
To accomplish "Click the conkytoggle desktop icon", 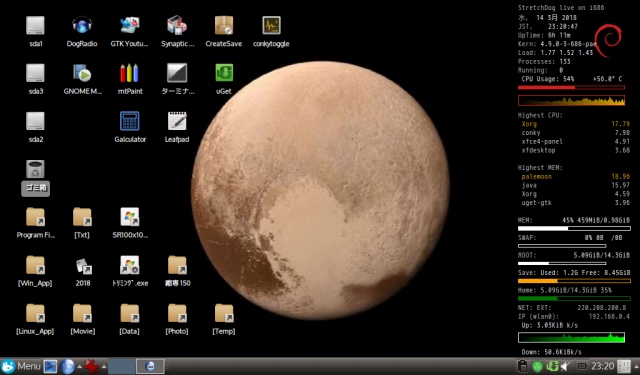I will pos(271,26).
